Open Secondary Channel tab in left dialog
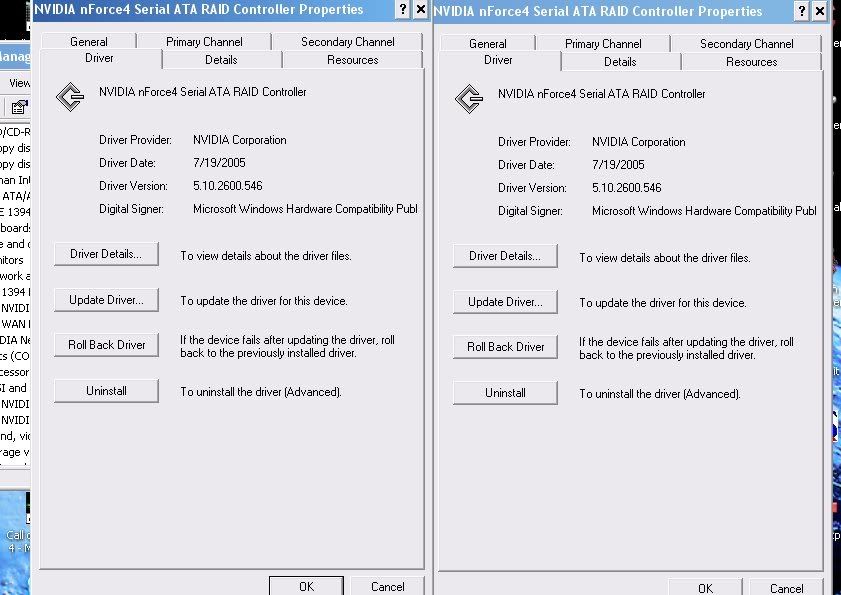This screenshot has width=841, height=595. [x=348, y=42]
